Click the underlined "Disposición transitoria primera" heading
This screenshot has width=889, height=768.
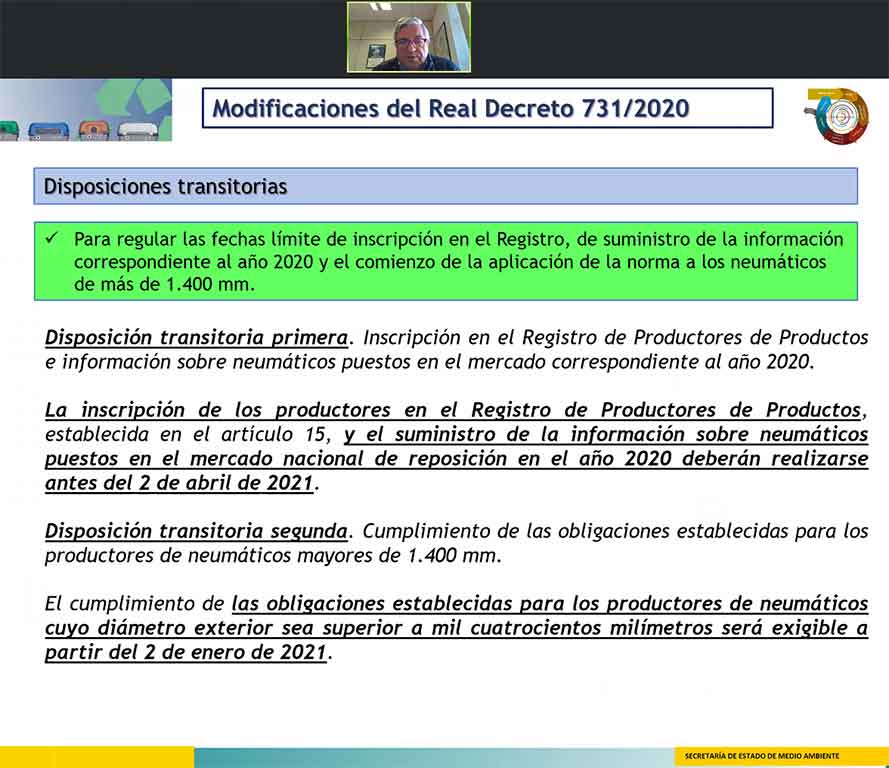[x=196, y=337]
